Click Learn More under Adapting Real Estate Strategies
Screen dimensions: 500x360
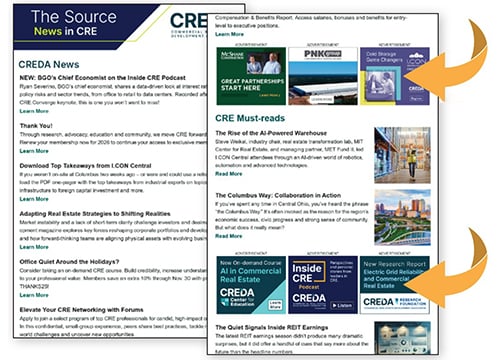(34, 247)
